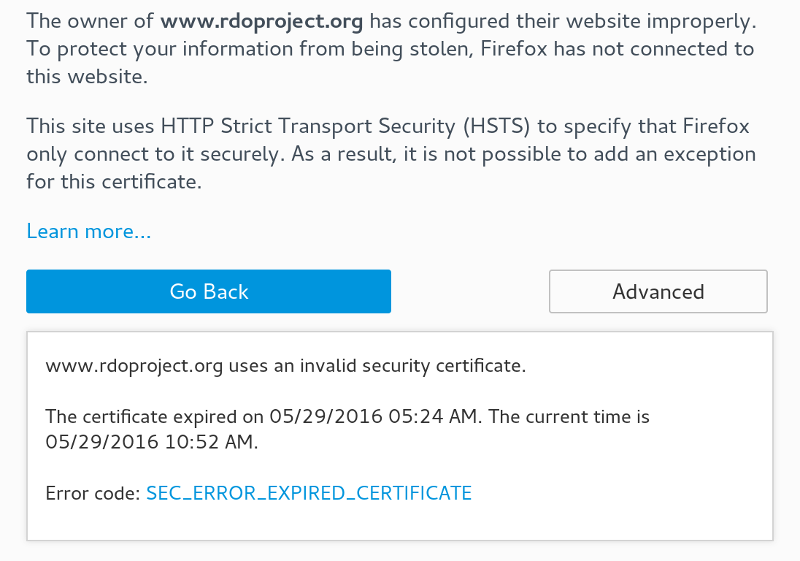Select the bold www.rdoproject.org domain name
Screen dimensions: 800x561
tap(261, 21)
